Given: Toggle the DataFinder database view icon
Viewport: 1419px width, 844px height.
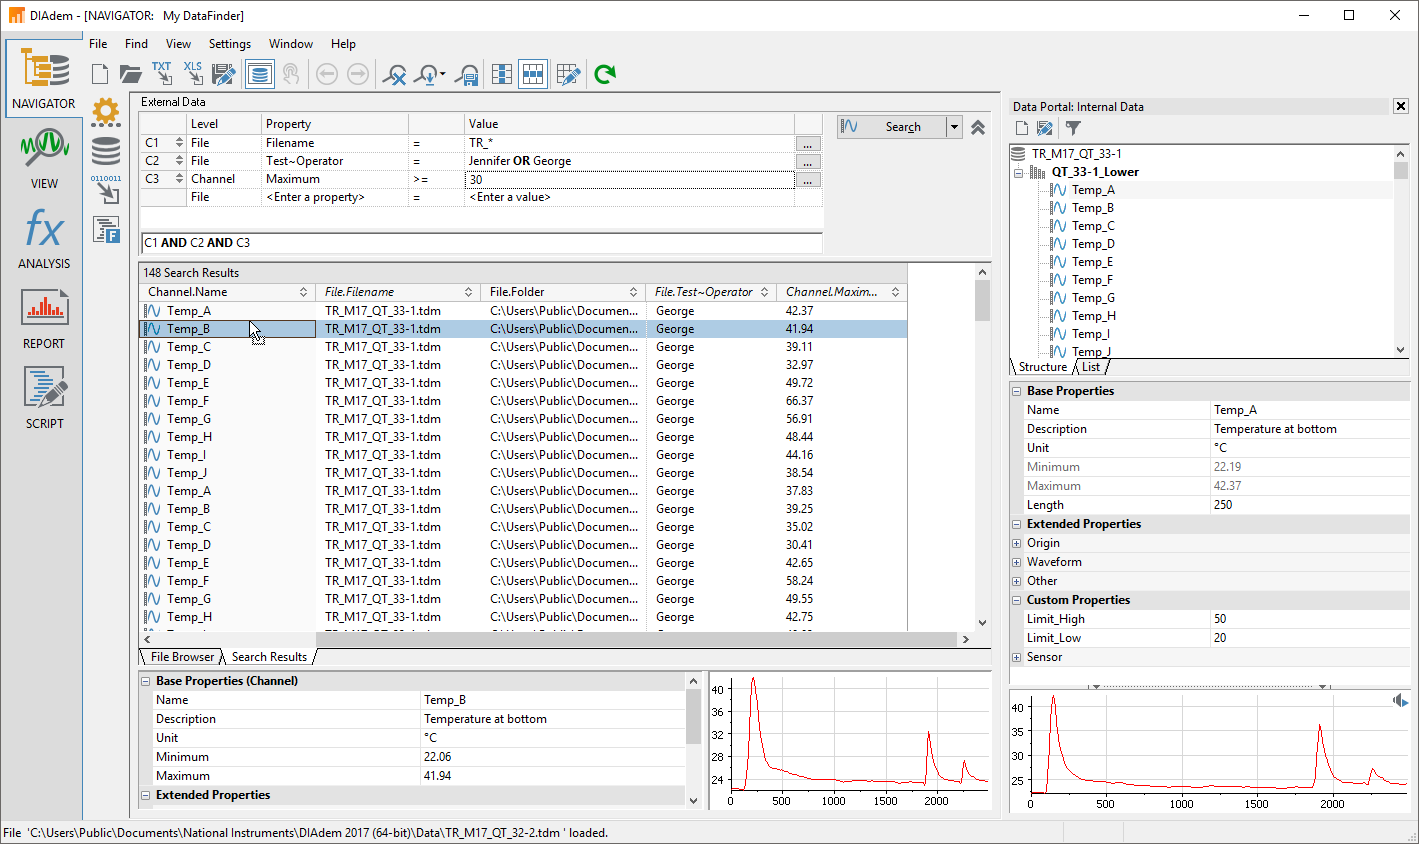Looking at the screenshot, I should [x=260, y=73].
